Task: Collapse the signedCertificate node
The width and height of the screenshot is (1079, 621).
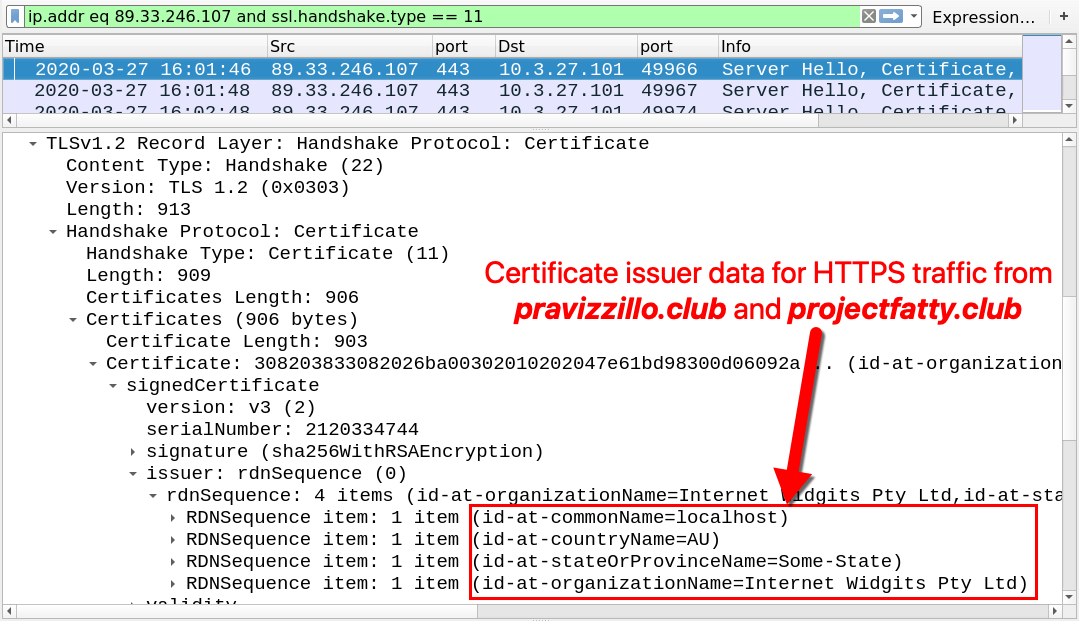Action: (112, 386)
